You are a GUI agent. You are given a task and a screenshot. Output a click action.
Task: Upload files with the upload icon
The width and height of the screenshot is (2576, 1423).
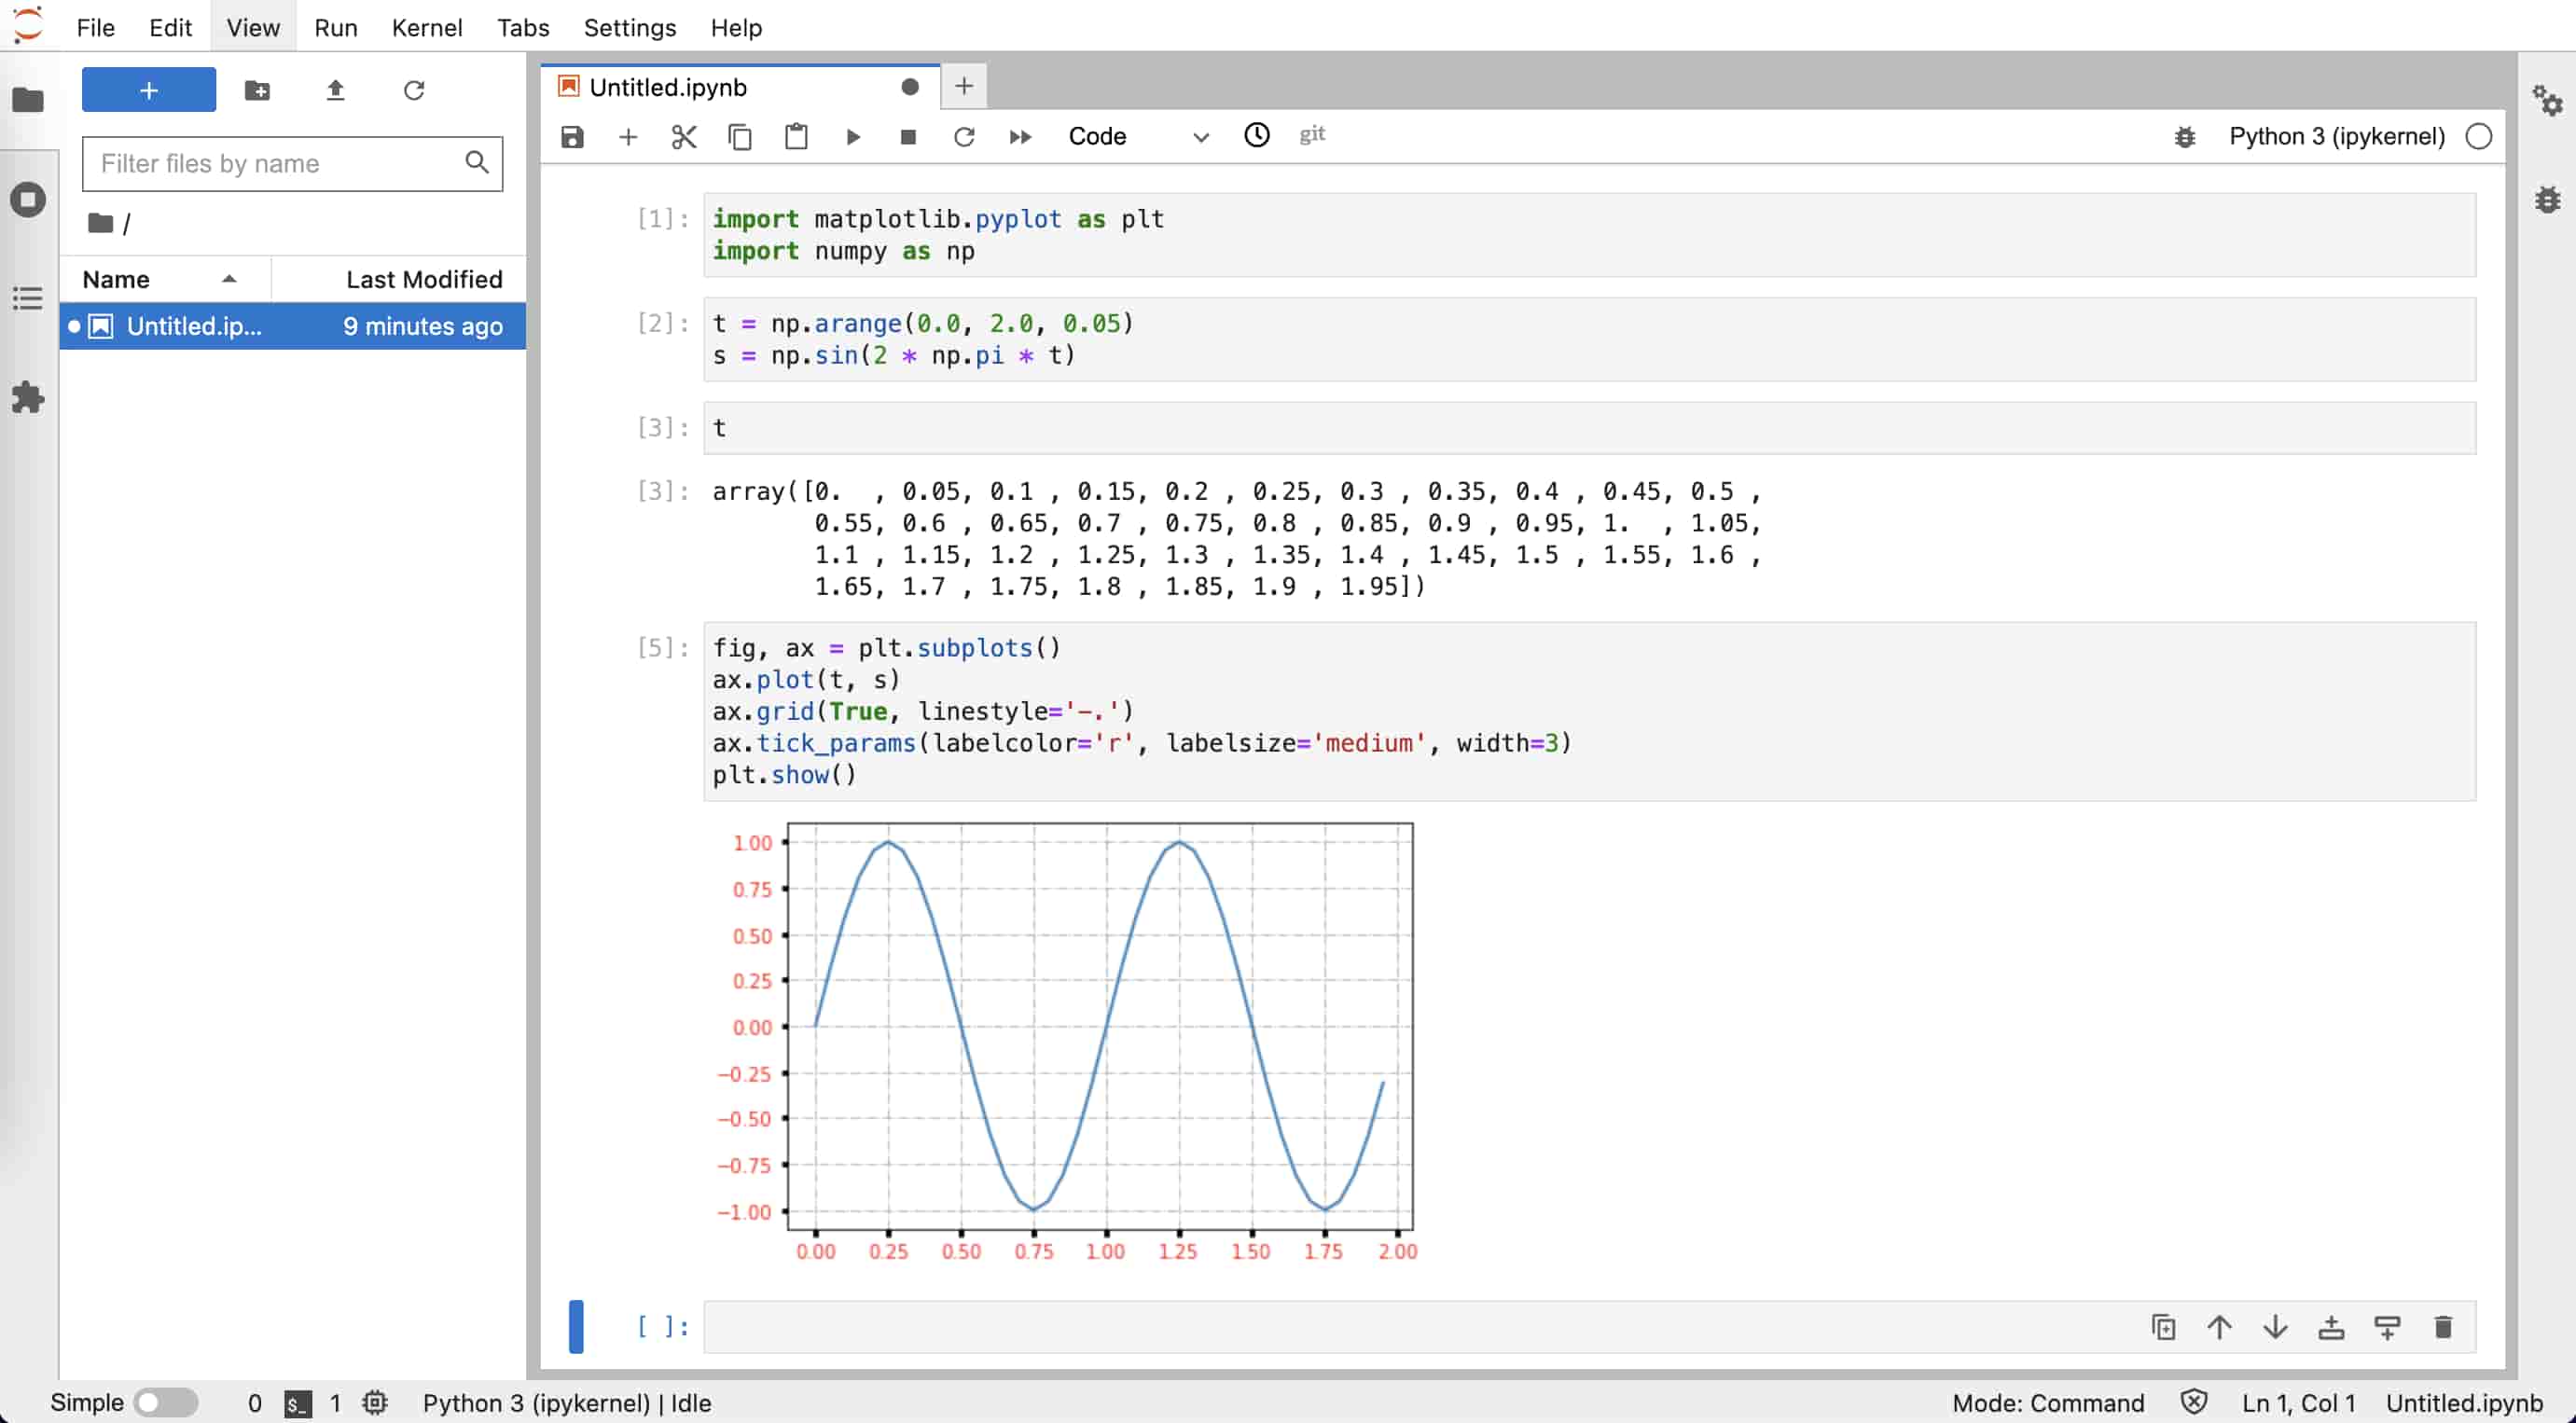click(336, 90)
